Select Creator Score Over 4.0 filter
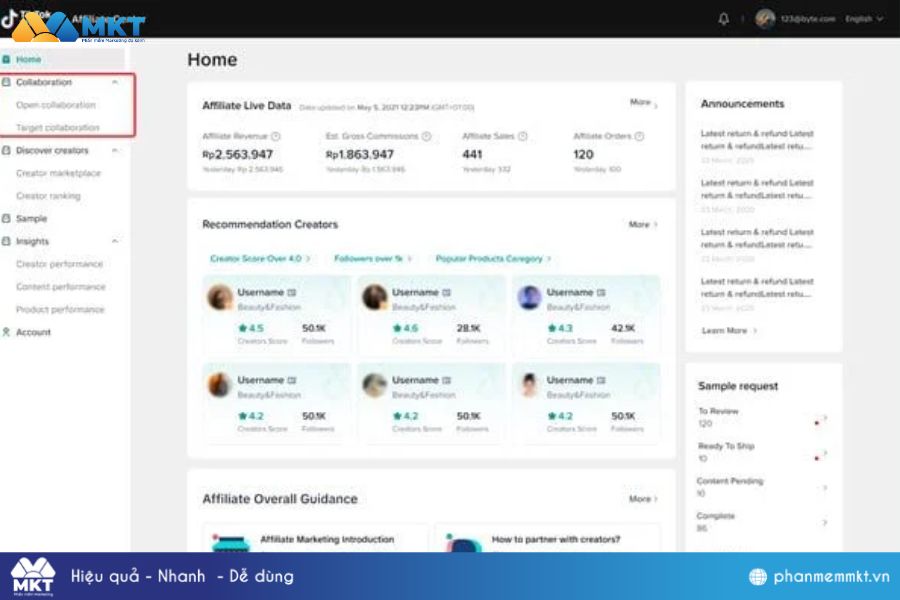The image size is (900, 600). pos(260,258)
